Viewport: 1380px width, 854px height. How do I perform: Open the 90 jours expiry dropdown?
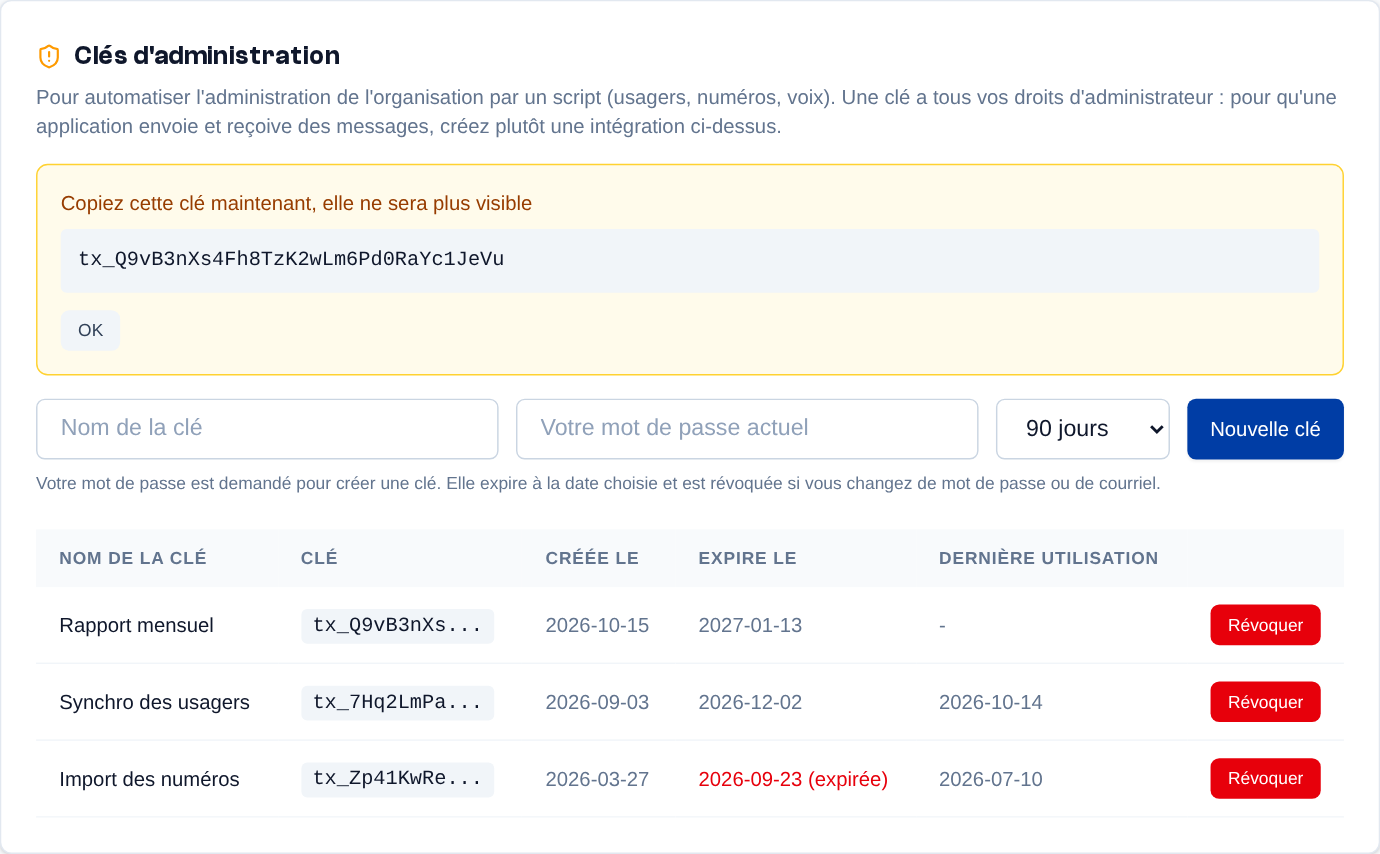point(1083,429)
